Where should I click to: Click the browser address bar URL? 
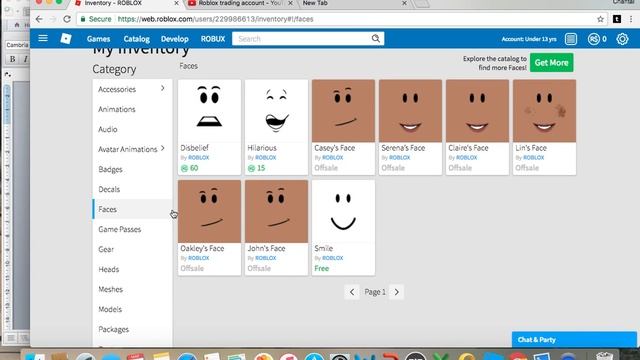pyautogui.click(x=216, y=19)
